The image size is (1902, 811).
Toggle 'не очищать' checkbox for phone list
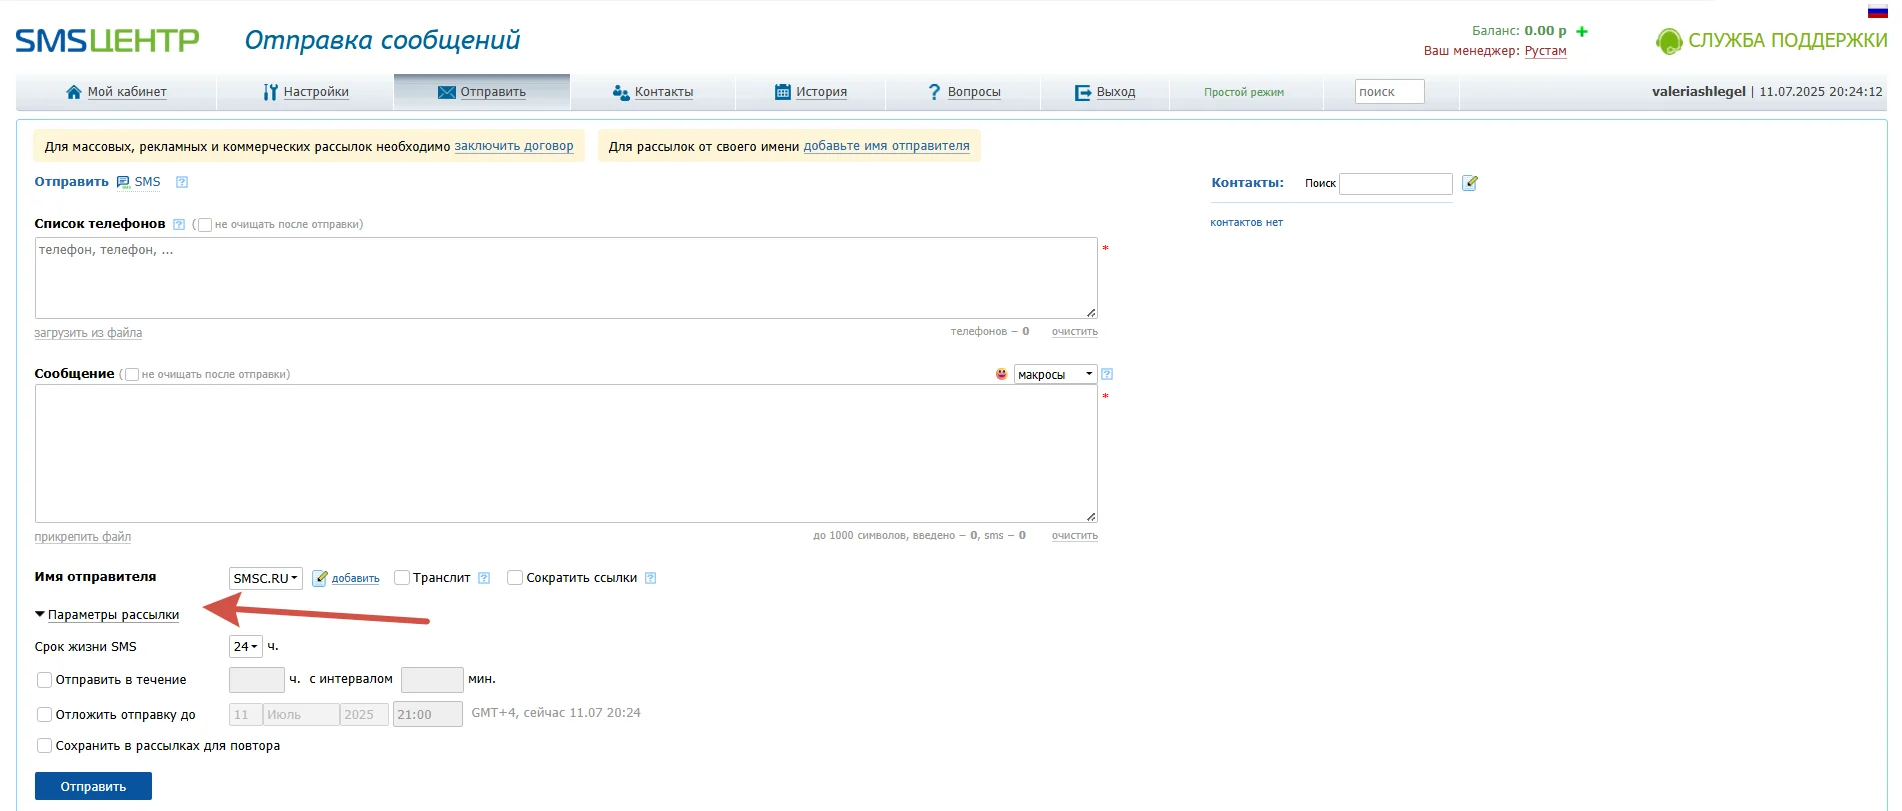(x=205, y=225)
